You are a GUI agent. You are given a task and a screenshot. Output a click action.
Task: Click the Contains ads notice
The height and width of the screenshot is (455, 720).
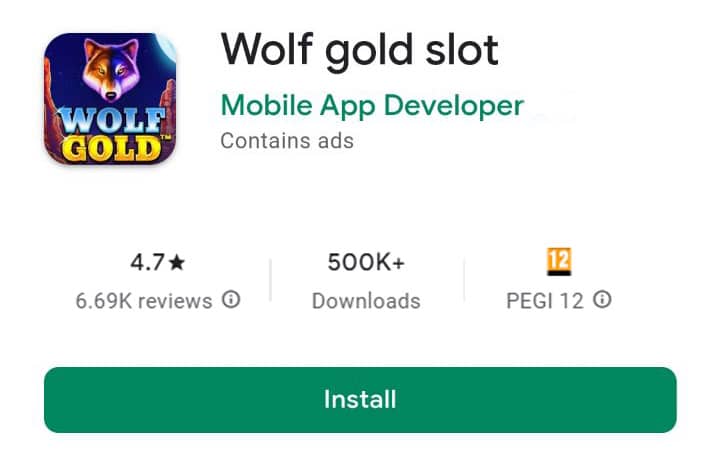pyautogui.click(x=287, y=140)
